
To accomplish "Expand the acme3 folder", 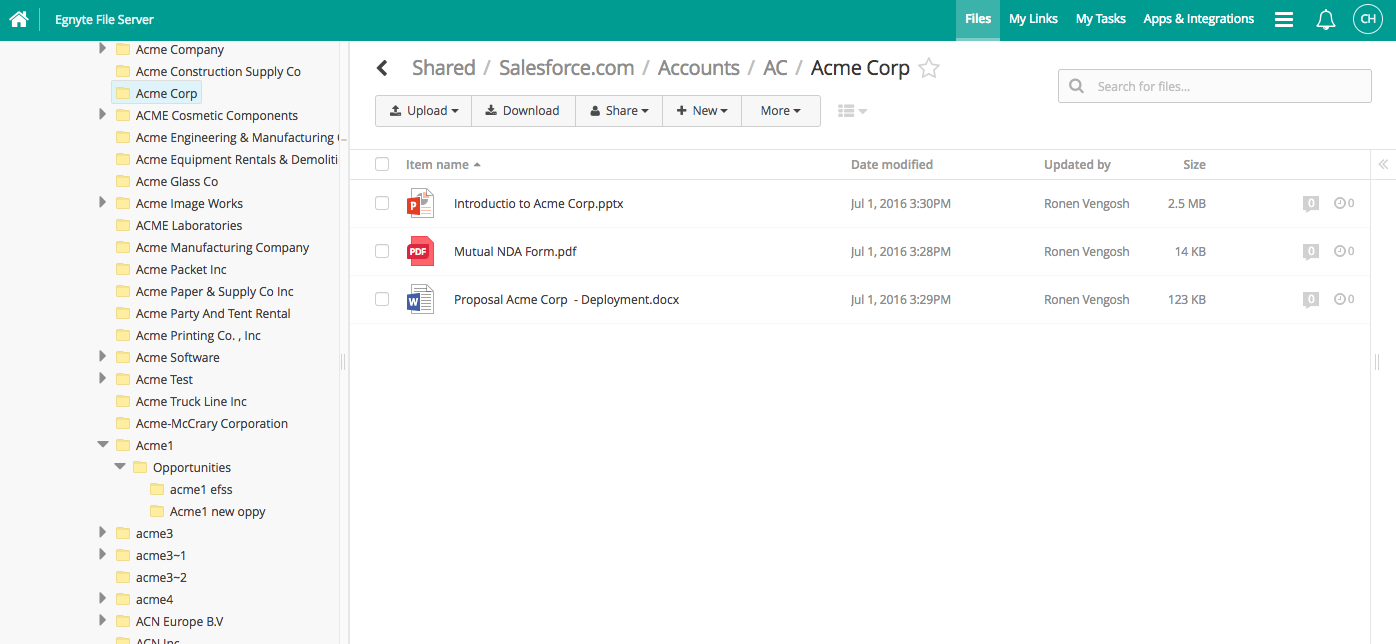I will point(102,533).
